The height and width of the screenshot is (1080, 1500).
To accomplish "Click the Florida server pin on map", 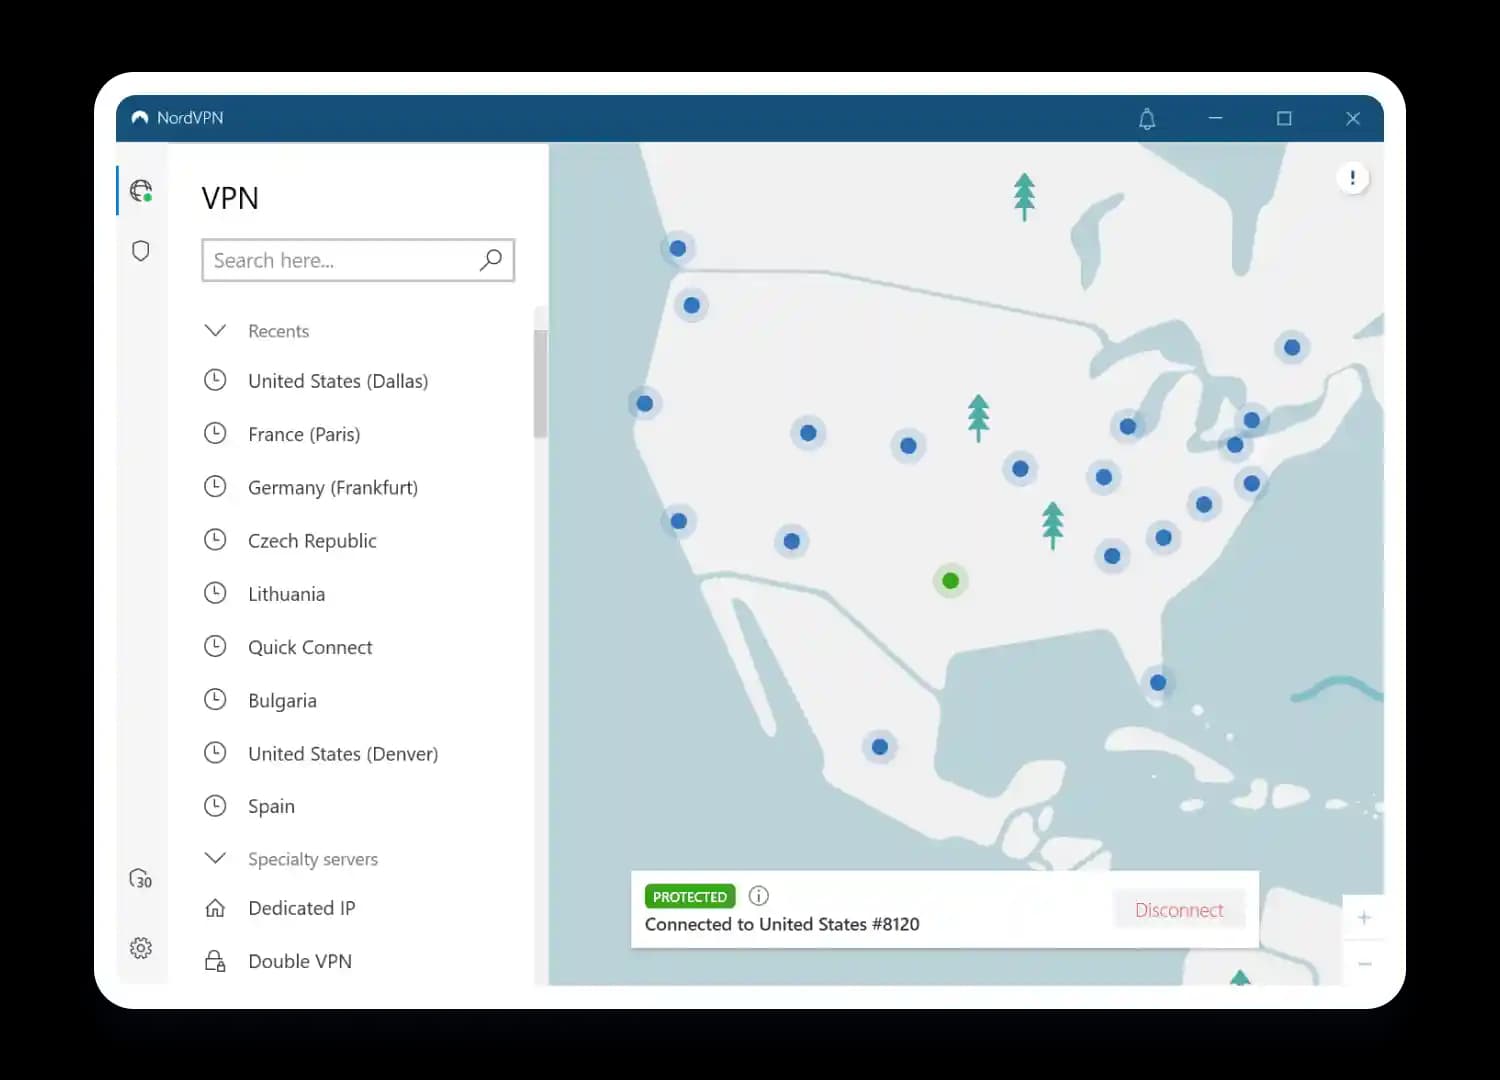I will (x=1157, y=683).
